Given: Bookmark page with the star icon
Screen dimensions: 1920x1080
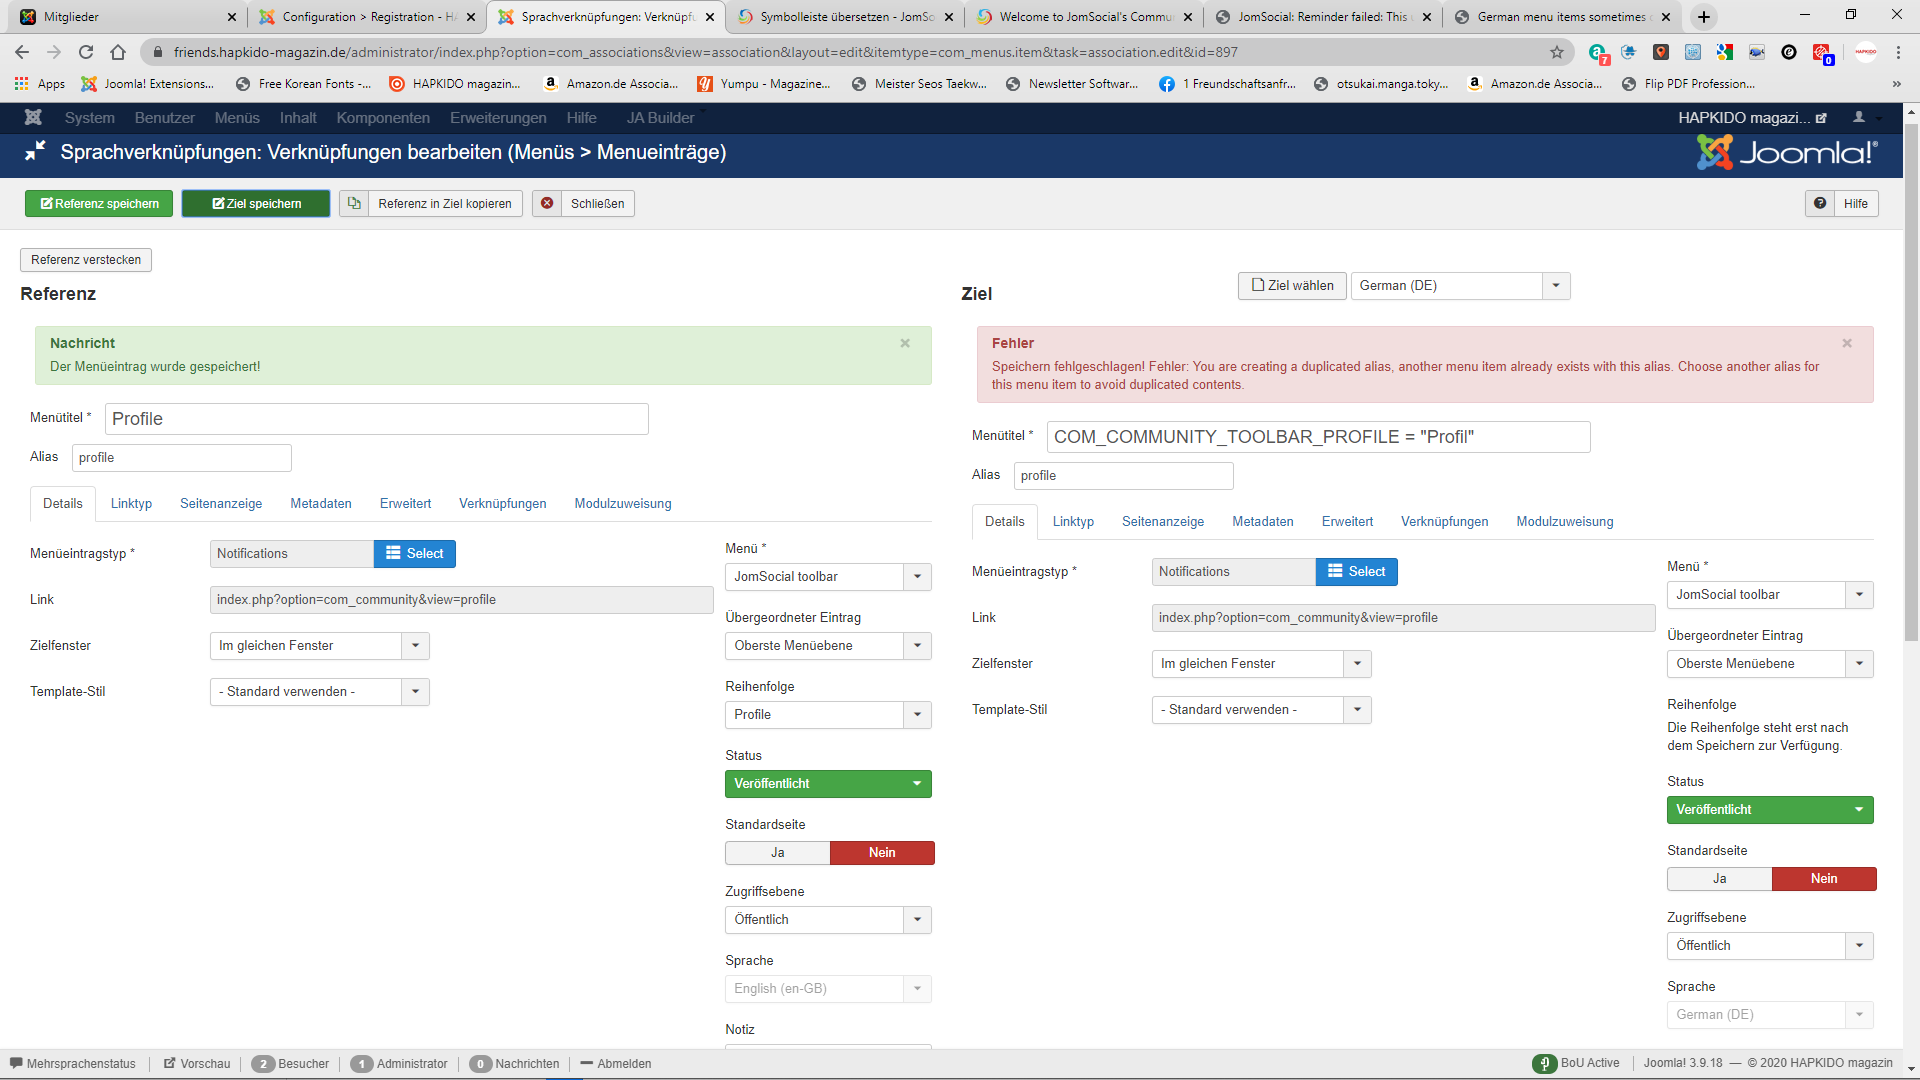Looking at the screenshot, I should [1557, 52].
